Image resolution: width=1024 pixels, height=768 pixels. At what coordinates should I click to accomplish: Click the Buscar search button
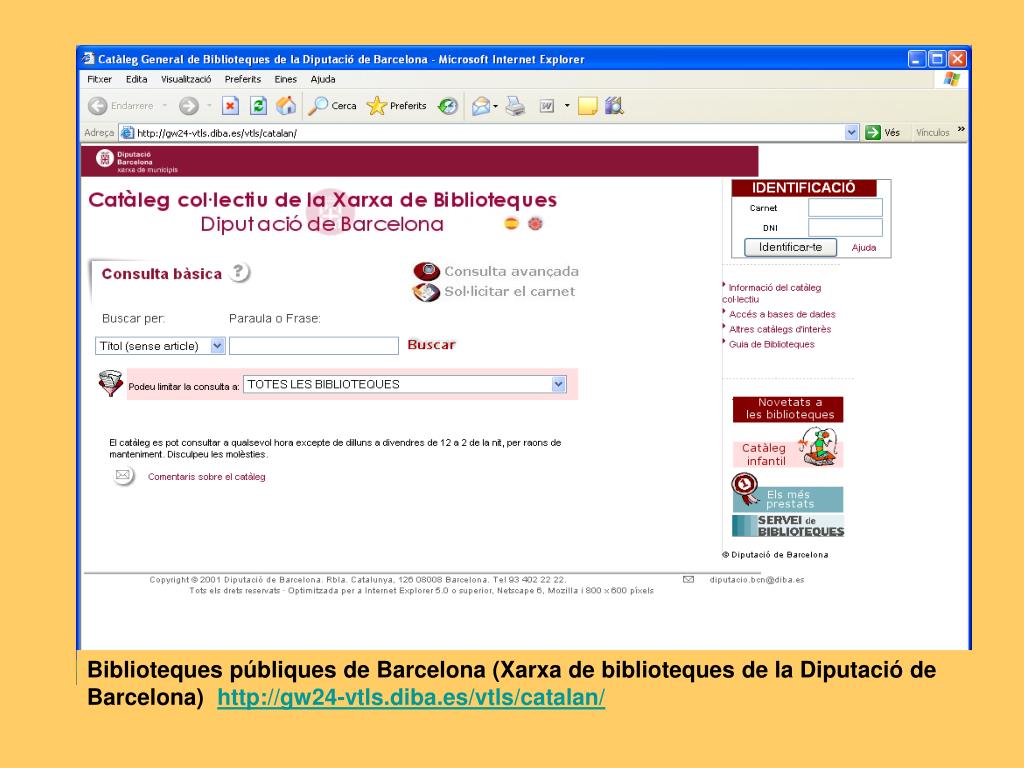click(431, 344)
